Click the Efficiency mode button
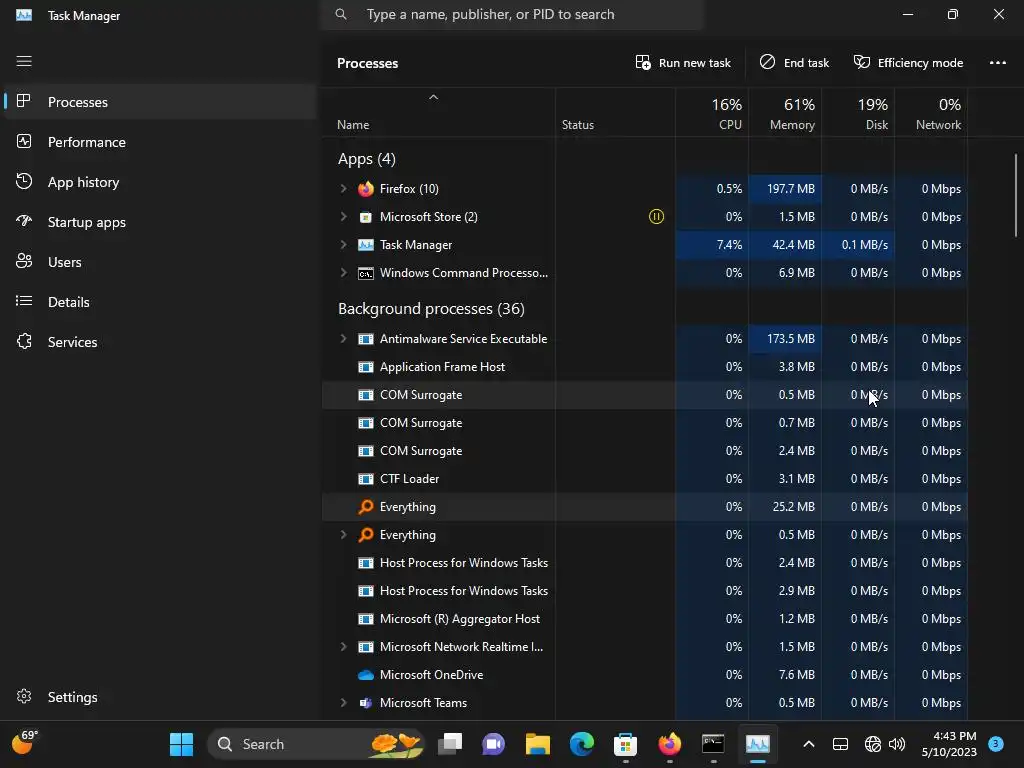1024x768 pixels. click(908, 63)
